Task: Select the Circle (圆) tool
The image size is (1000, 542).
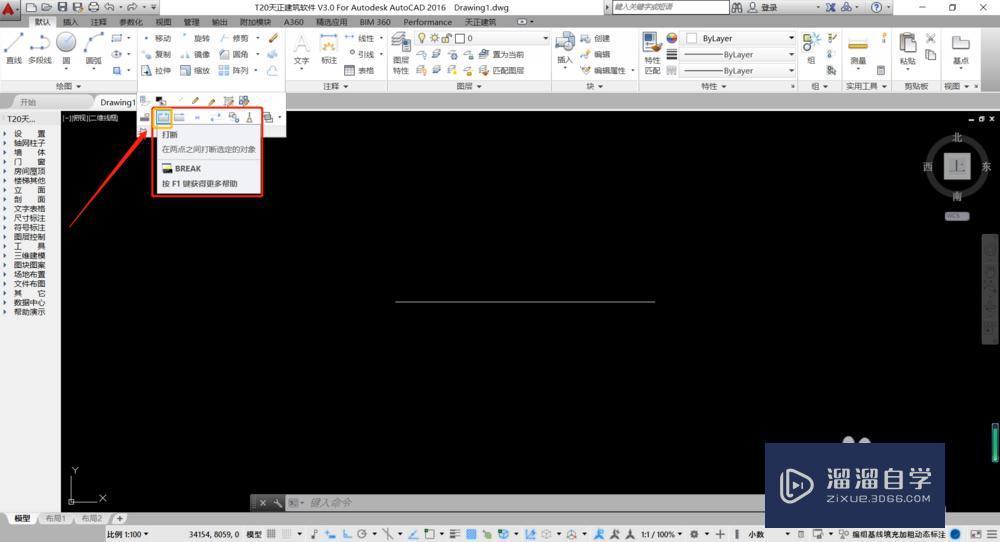Action: tap(66, 48)
